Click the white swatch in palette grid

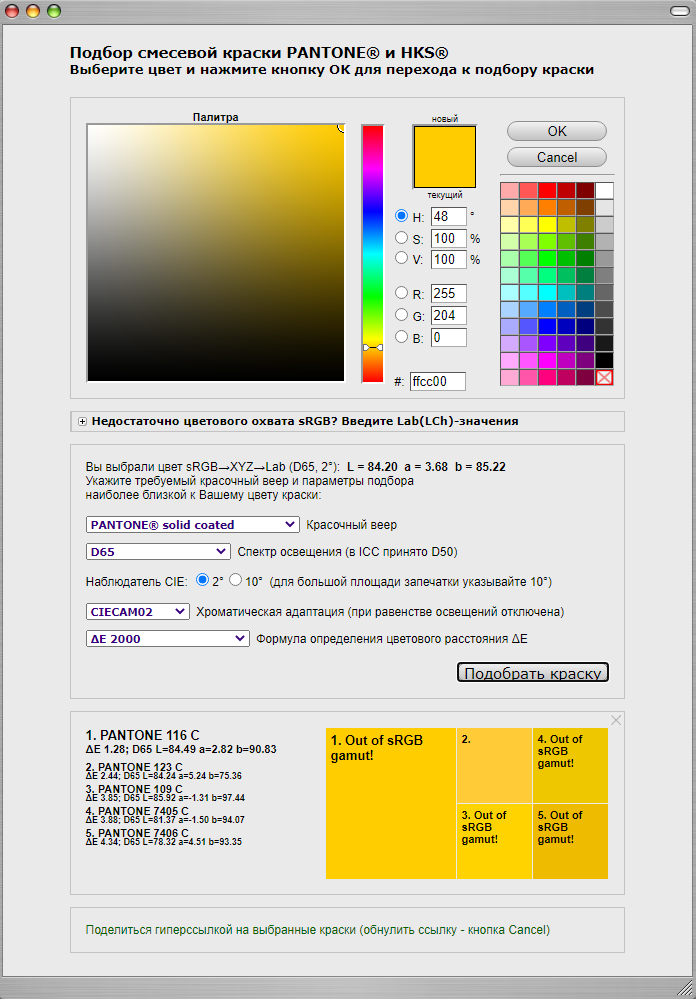604,190
